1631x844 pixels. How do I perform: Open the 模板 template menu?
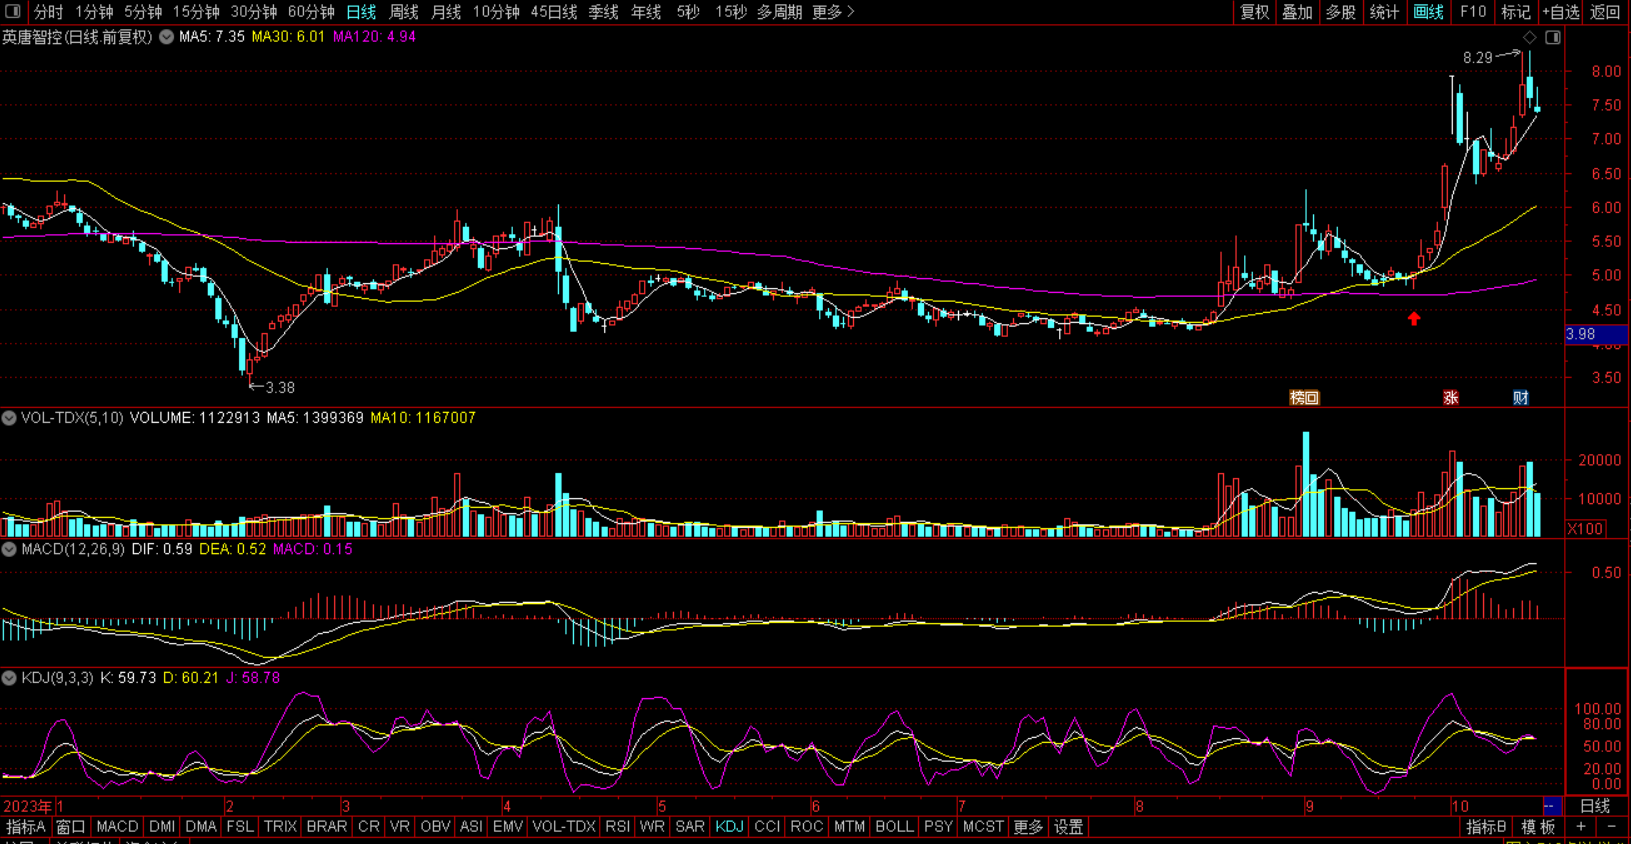[1538, 827]
